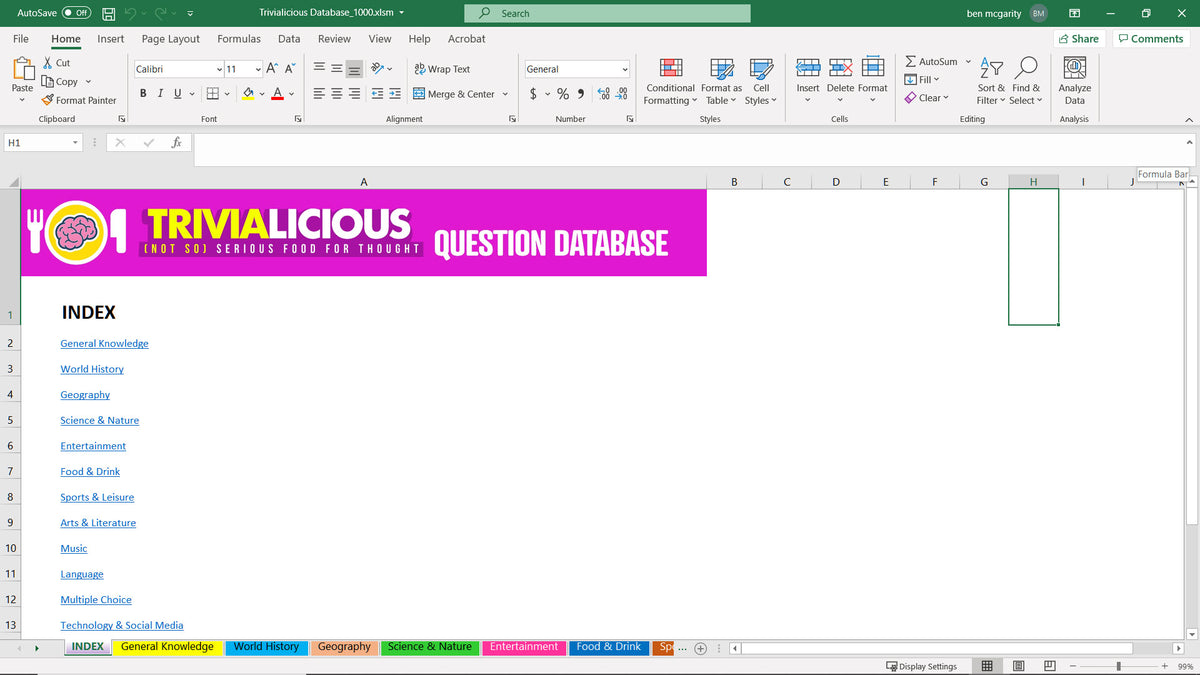Click the Analyze Data button
The width and height of the screenshot is (1200, 675).
(1075, 81)
